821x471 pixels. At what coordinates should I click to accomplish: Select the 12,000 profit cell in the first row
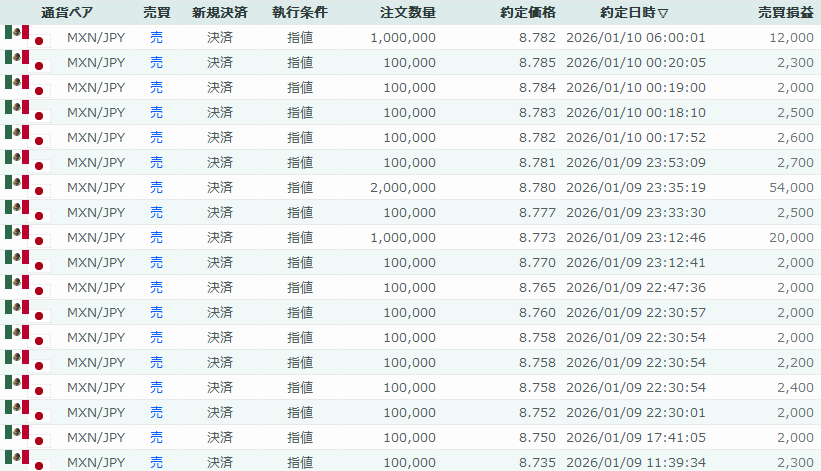[x=793, y=37]
